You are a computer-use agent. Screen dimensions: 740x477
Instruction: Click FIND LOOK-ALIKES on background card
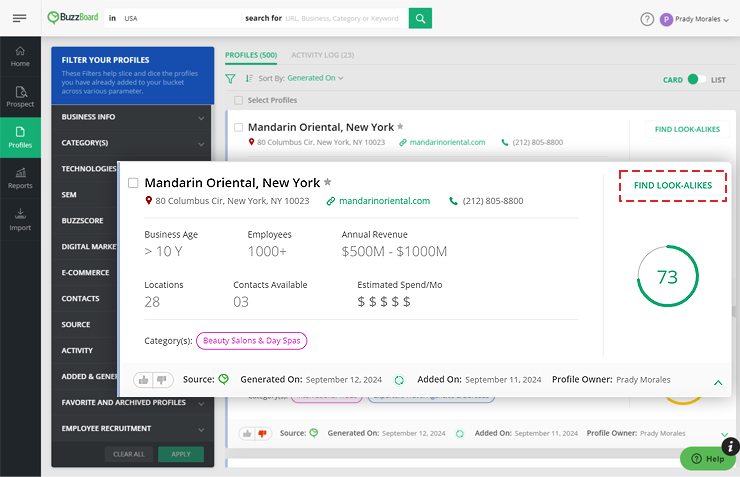pyautogui.click(x=687, y=129)
